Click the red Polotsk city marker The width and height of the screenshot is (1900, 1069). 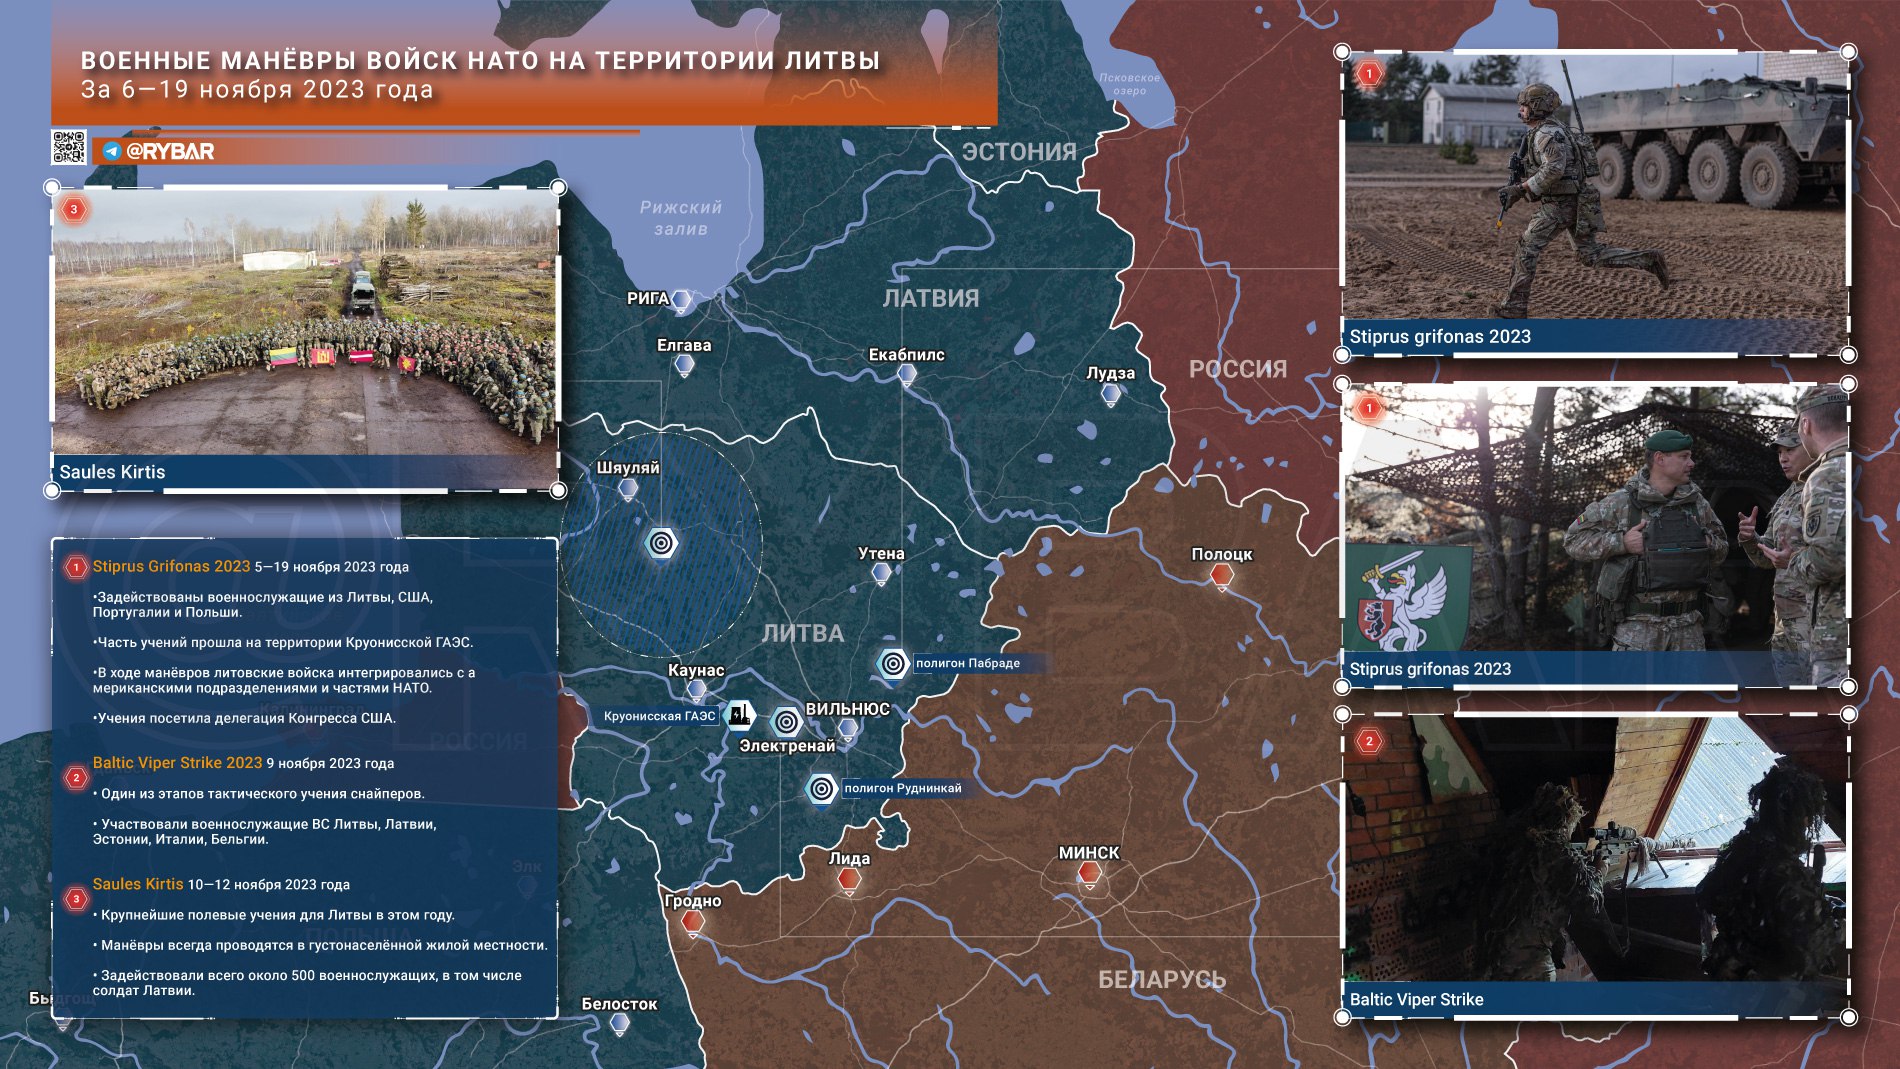click(1221, 575)
